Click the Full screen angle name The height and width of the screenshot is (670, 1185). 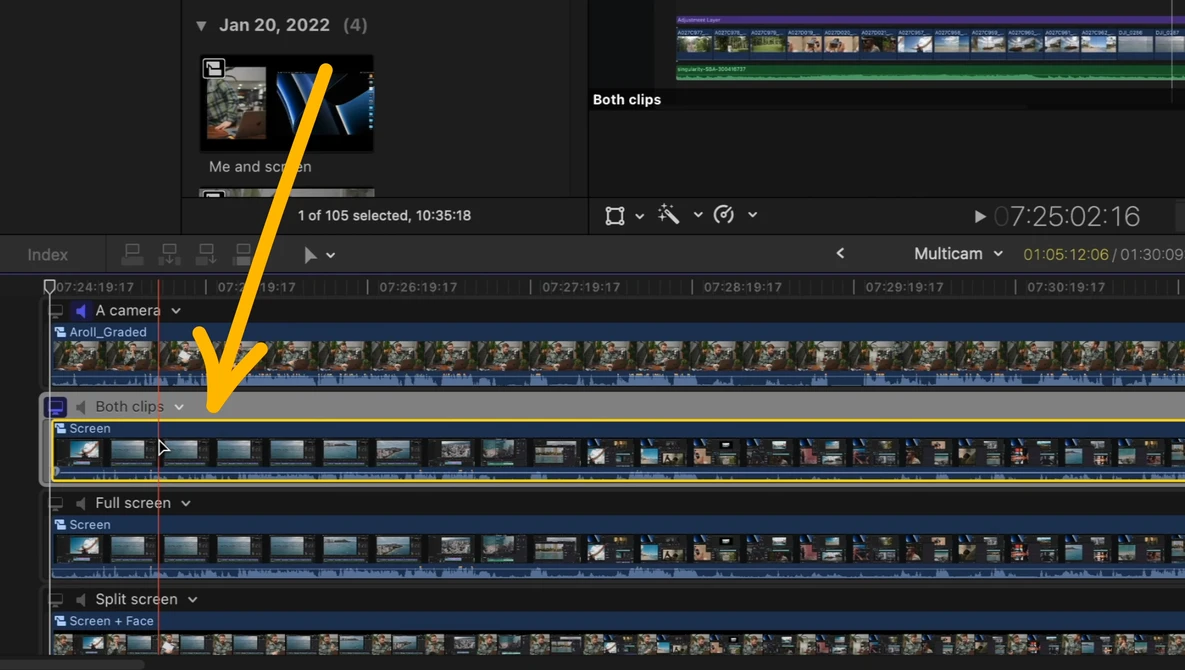(133, 503)
